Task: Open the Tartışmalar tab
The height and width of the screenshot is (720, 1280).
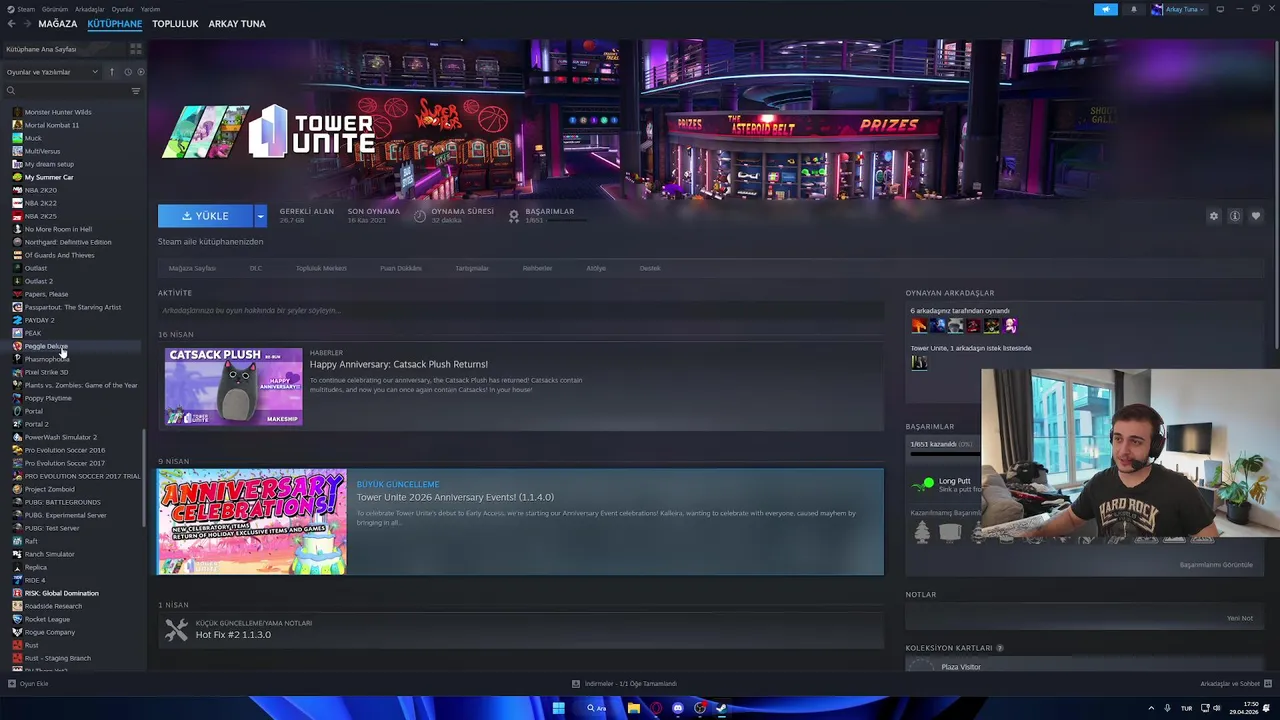Action: click(472, 268)
